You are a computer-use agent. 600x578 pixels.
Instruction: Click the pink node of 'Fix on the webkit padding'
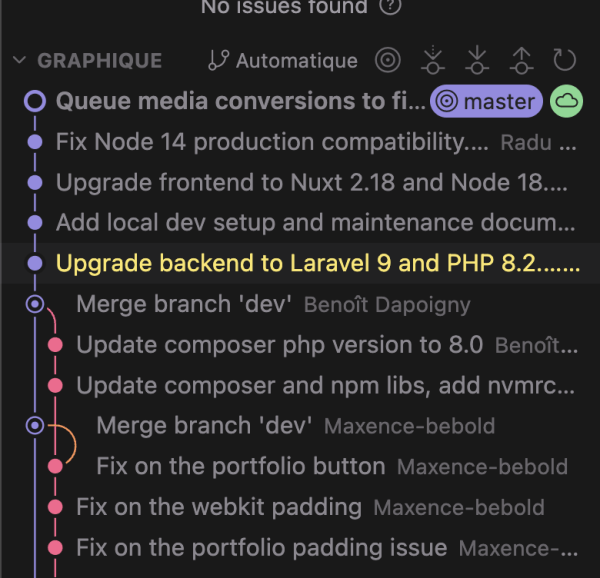tap(55, 507)
